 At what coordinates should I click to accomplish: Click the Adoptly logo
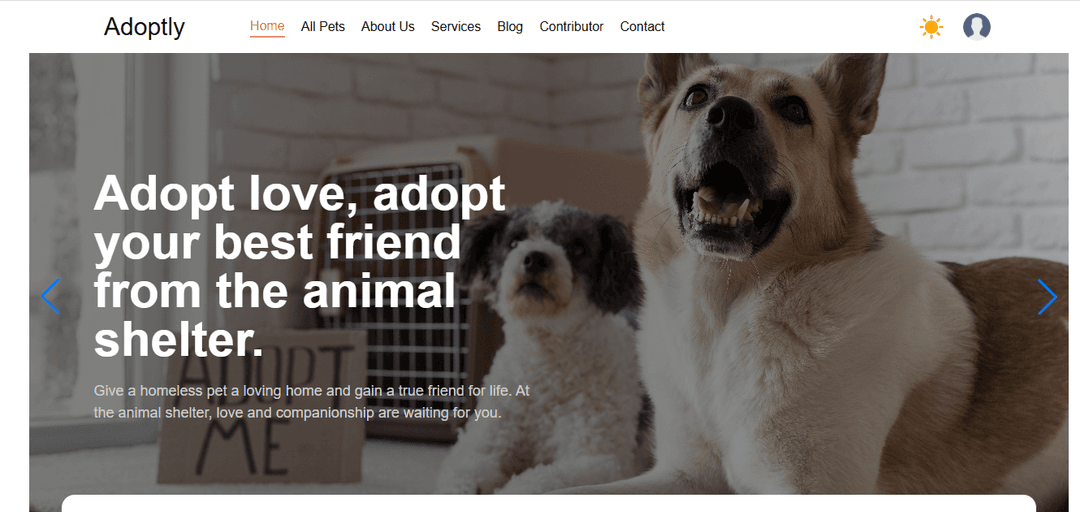click(x=144, y=27)
